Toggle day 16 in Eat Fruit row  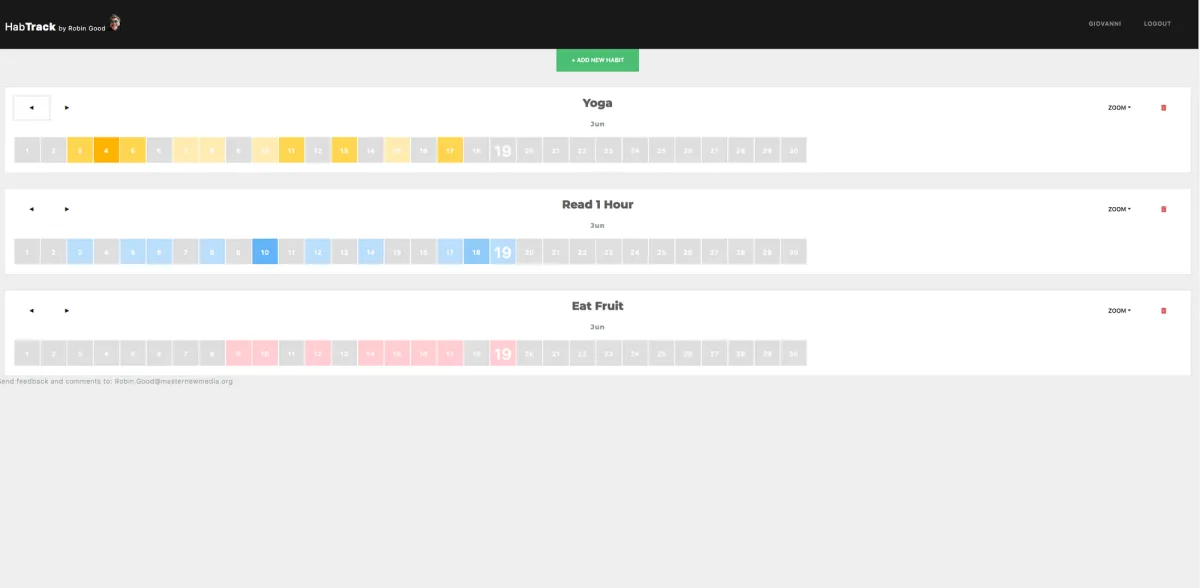423,353
